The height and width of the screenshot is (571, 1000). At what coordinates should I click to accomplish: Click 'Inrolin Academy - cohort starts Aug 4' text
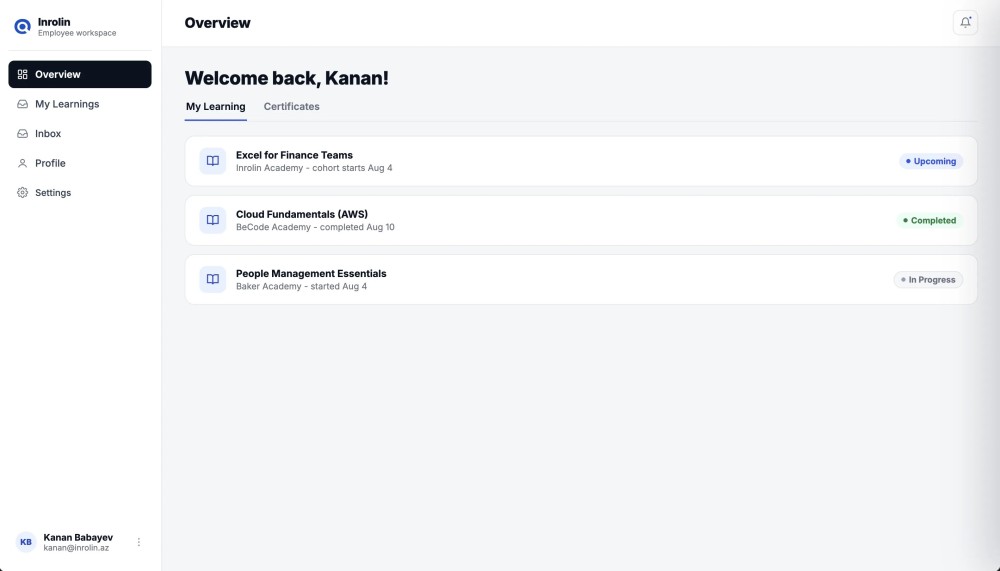[x=314, y=168]
